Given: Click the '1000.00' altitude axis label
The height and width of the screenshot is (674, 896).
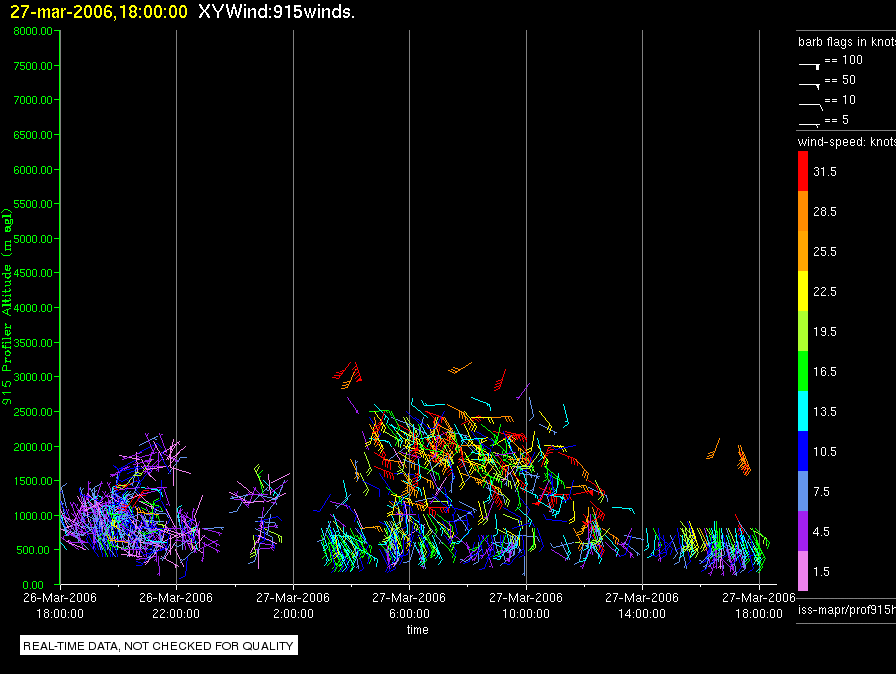Looking at the screenshot, I should tap(33, 516).
